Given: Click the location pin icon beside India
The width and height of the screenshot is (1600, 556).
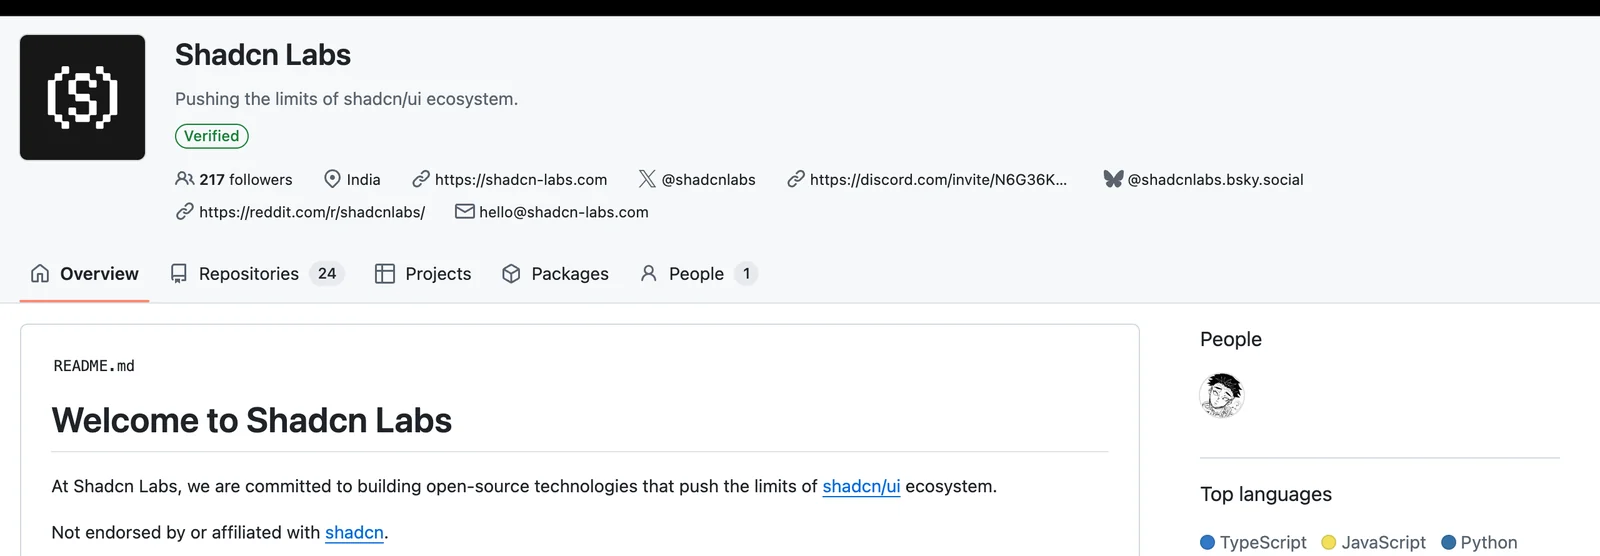Looking at the screenshot, I should (333, 179).
